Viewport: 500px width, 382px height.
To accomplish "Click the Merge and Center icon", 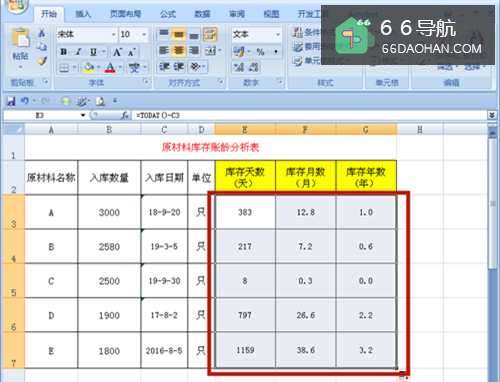I will point(210,51).
